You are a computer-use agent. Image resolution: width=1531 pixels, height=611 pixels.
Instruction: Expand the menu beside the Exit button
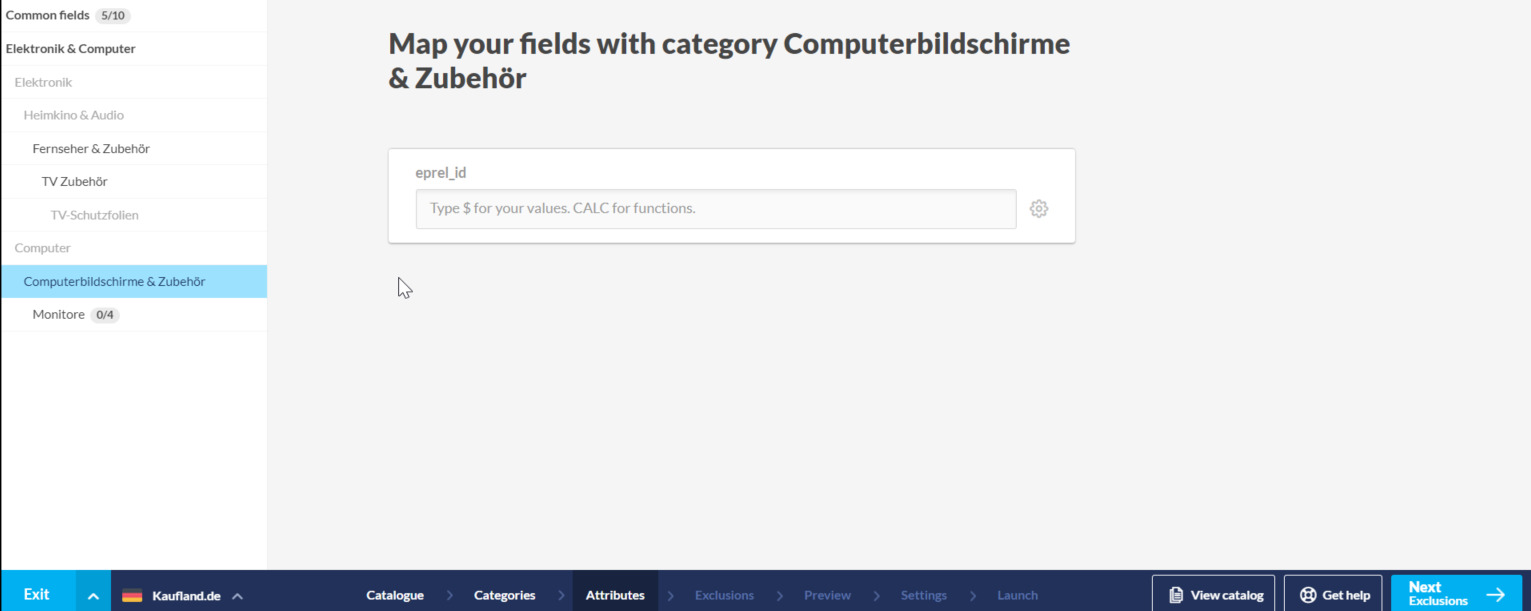[x=93, y=596]
